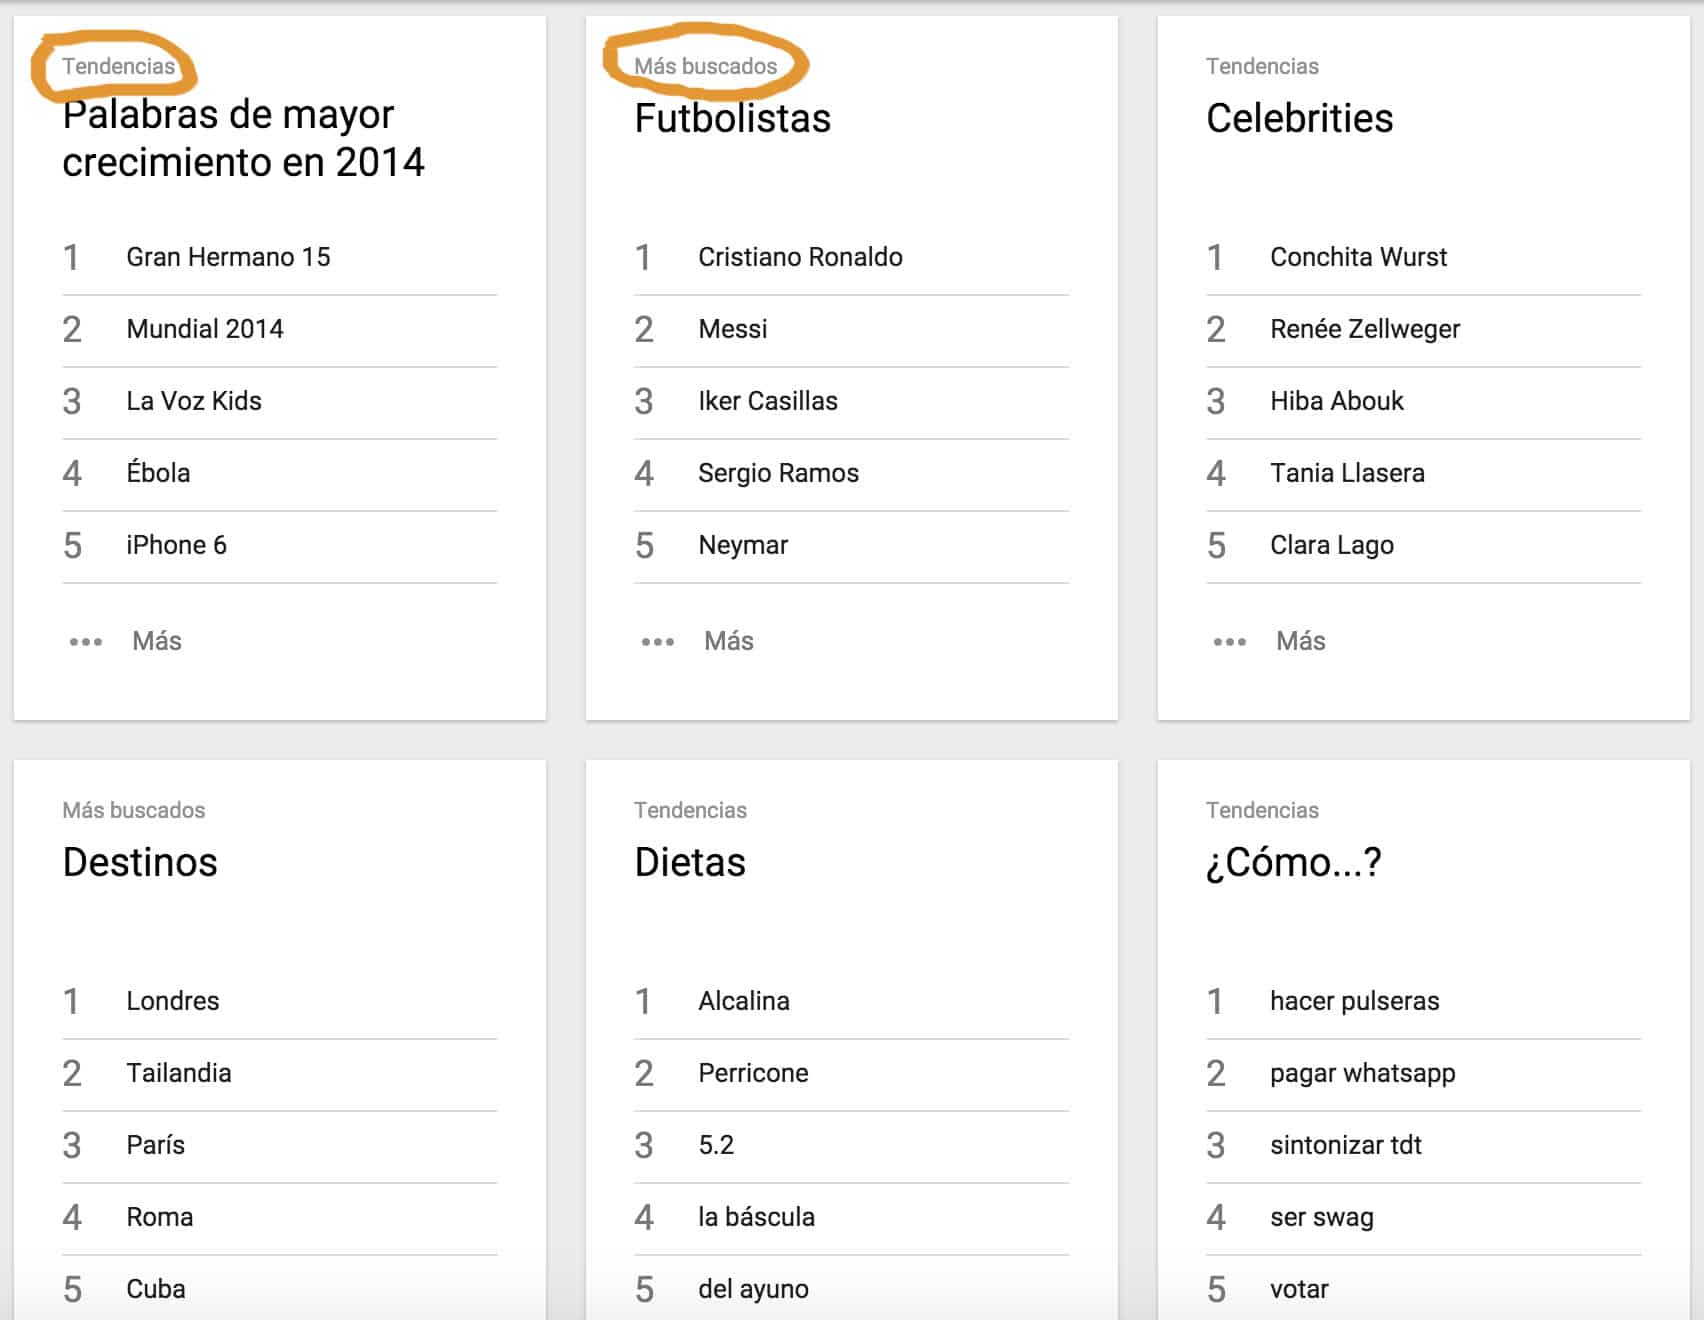Select pagar whatsapp entry
1704x1320 pixels.
coord(1363,1073)
